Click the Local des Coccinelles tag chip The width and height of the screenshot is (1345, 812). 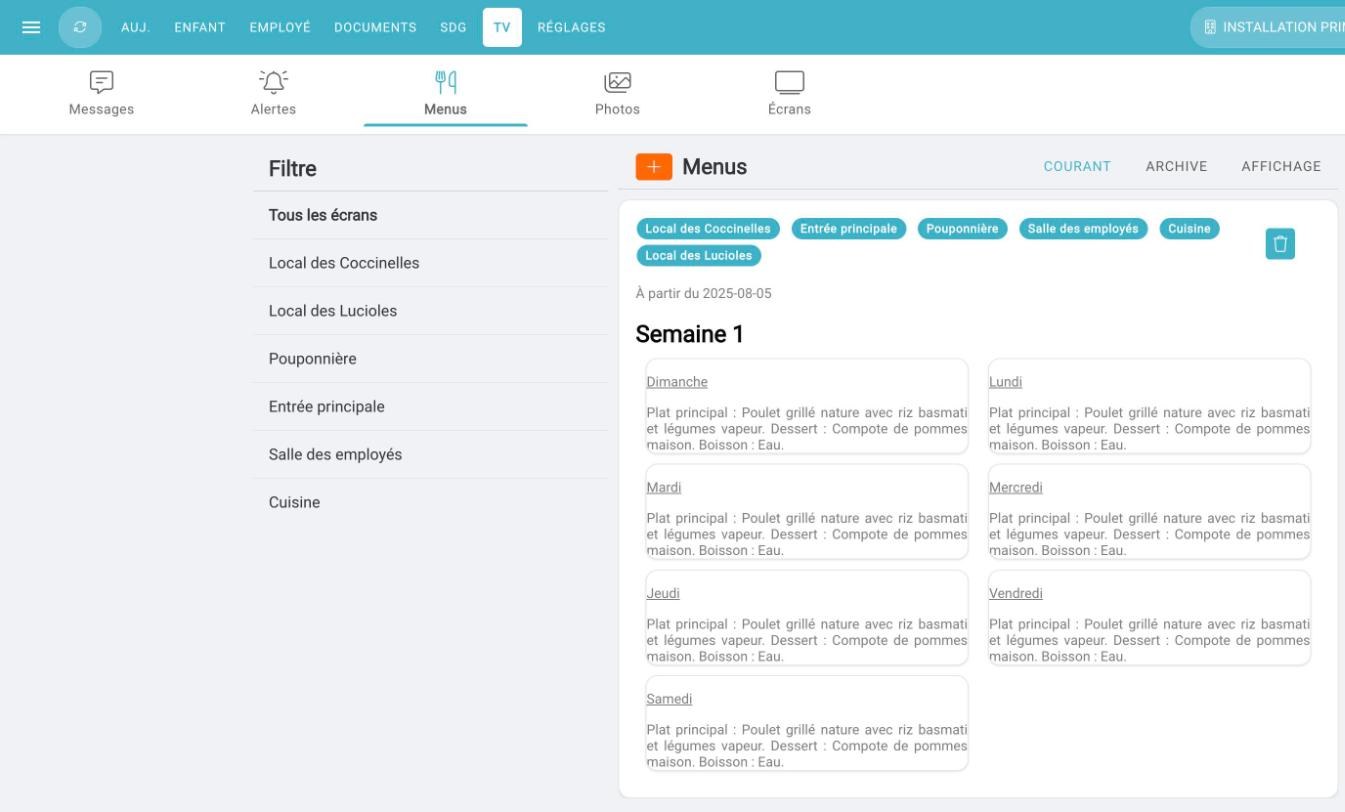coord(708,229)
